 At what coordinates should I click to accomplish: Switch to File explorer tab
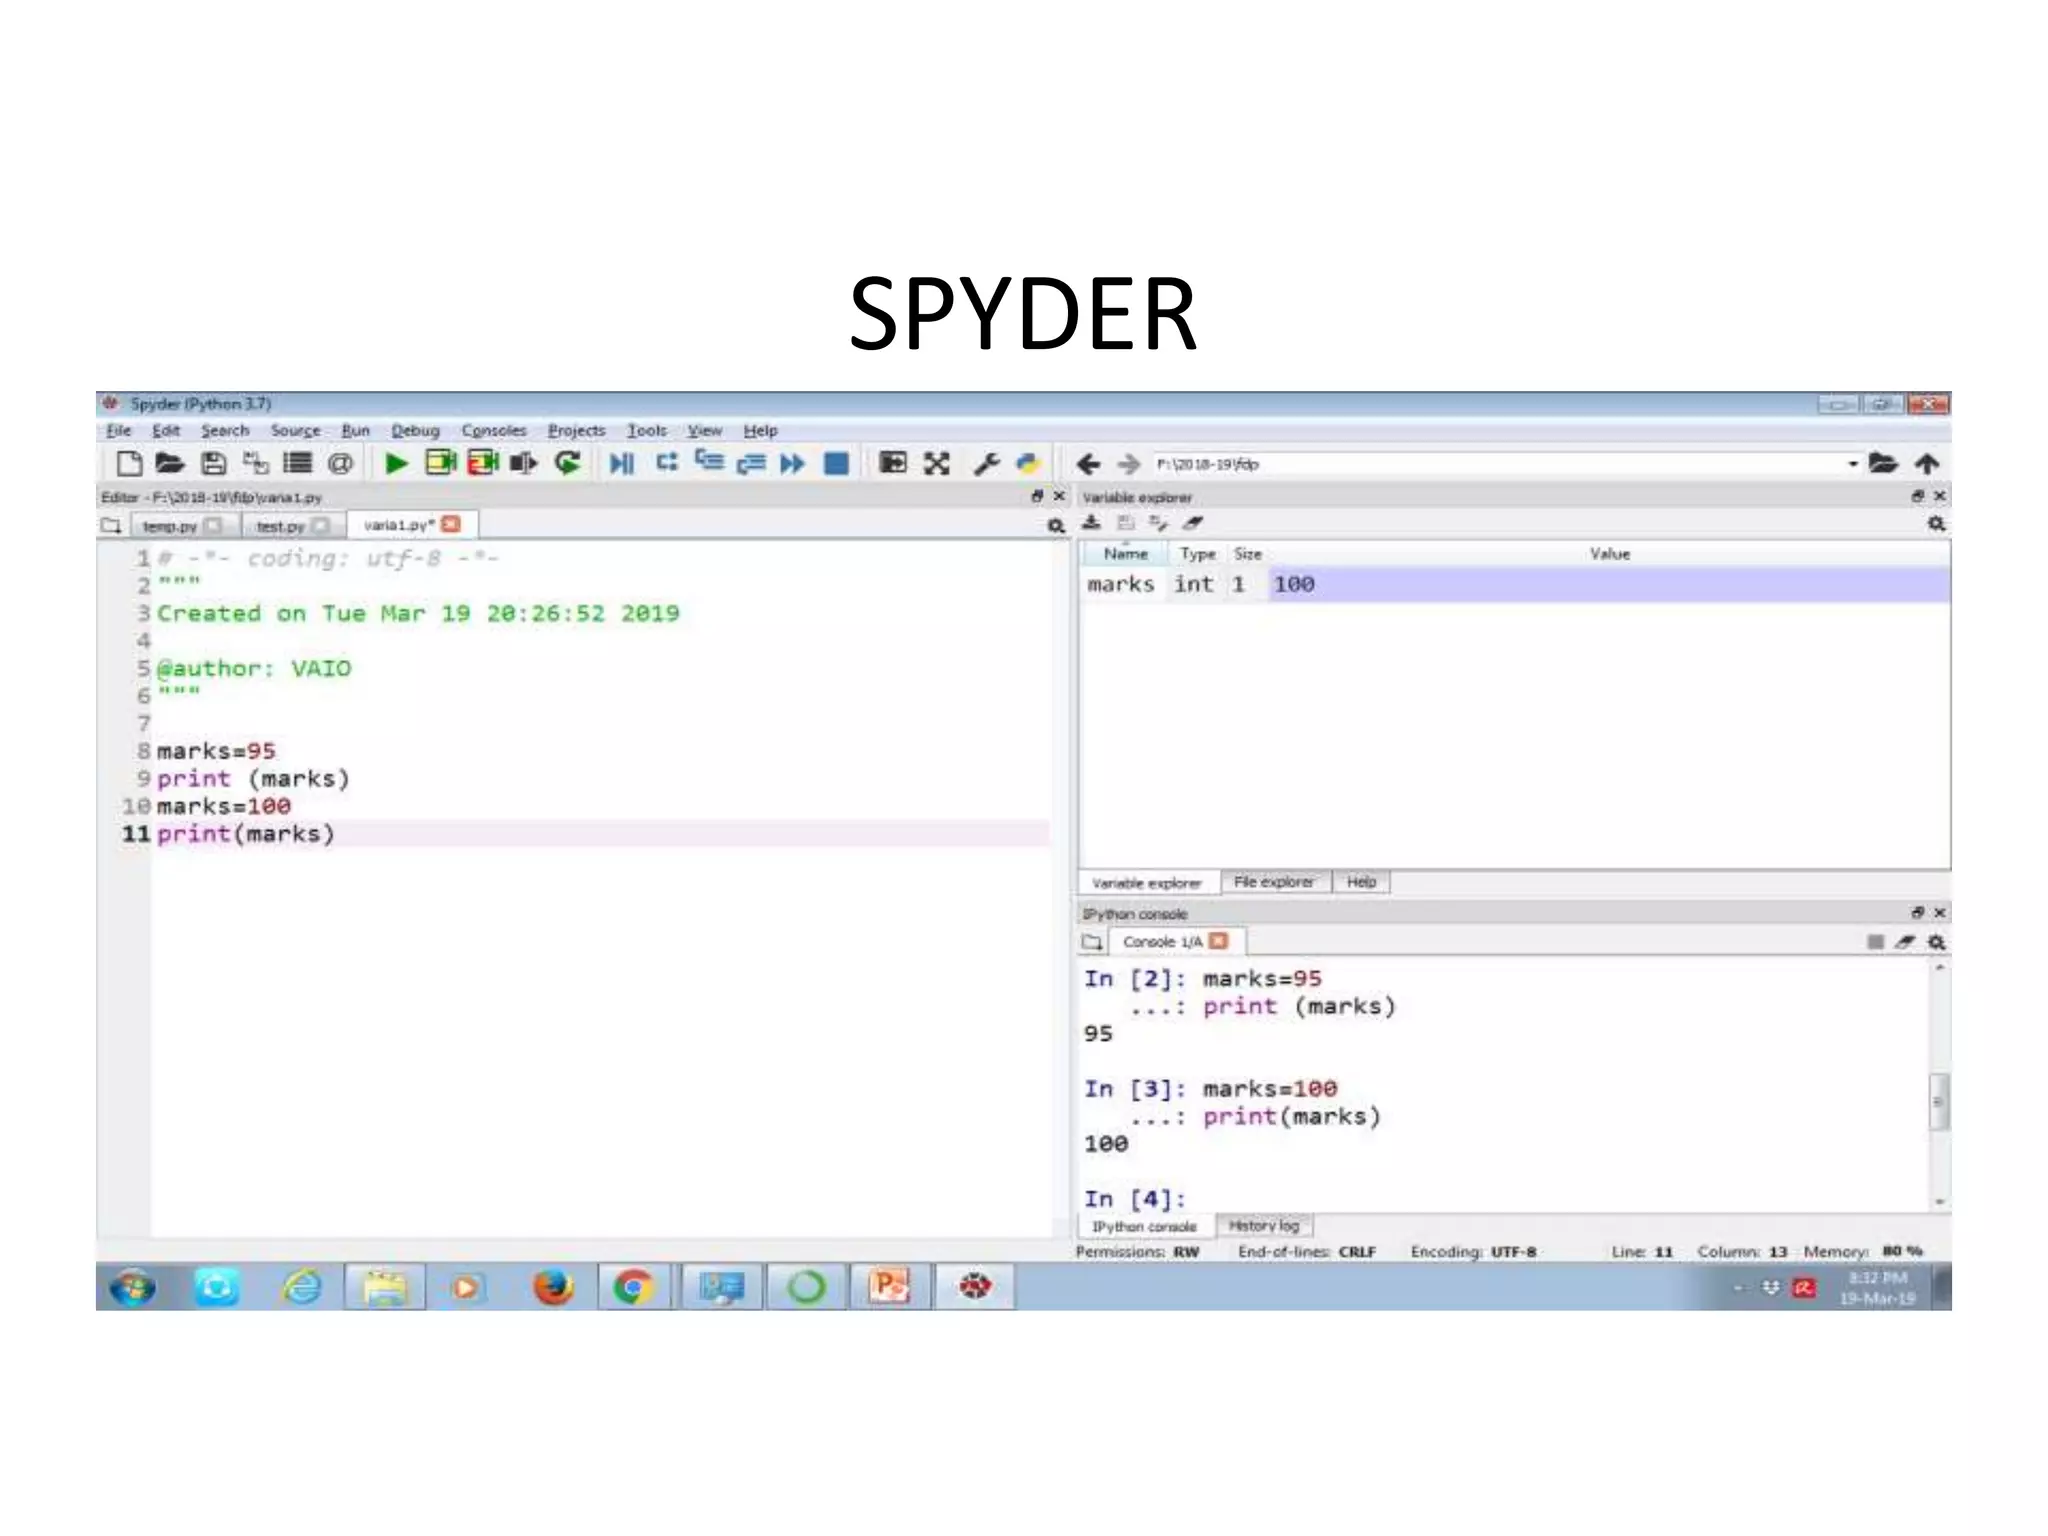(x=1274, y=882)
